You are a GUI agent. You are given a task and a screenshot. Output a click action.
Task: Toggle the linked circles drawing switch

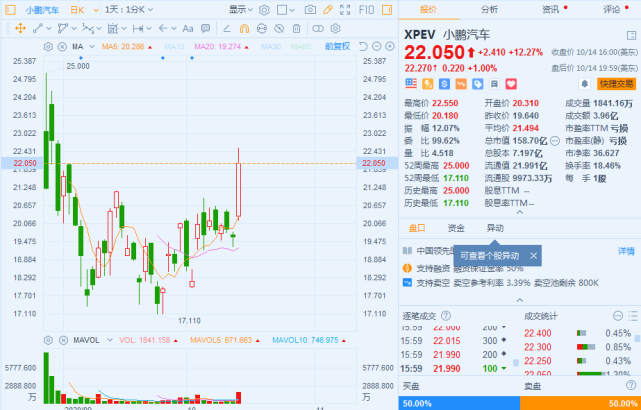318,28
